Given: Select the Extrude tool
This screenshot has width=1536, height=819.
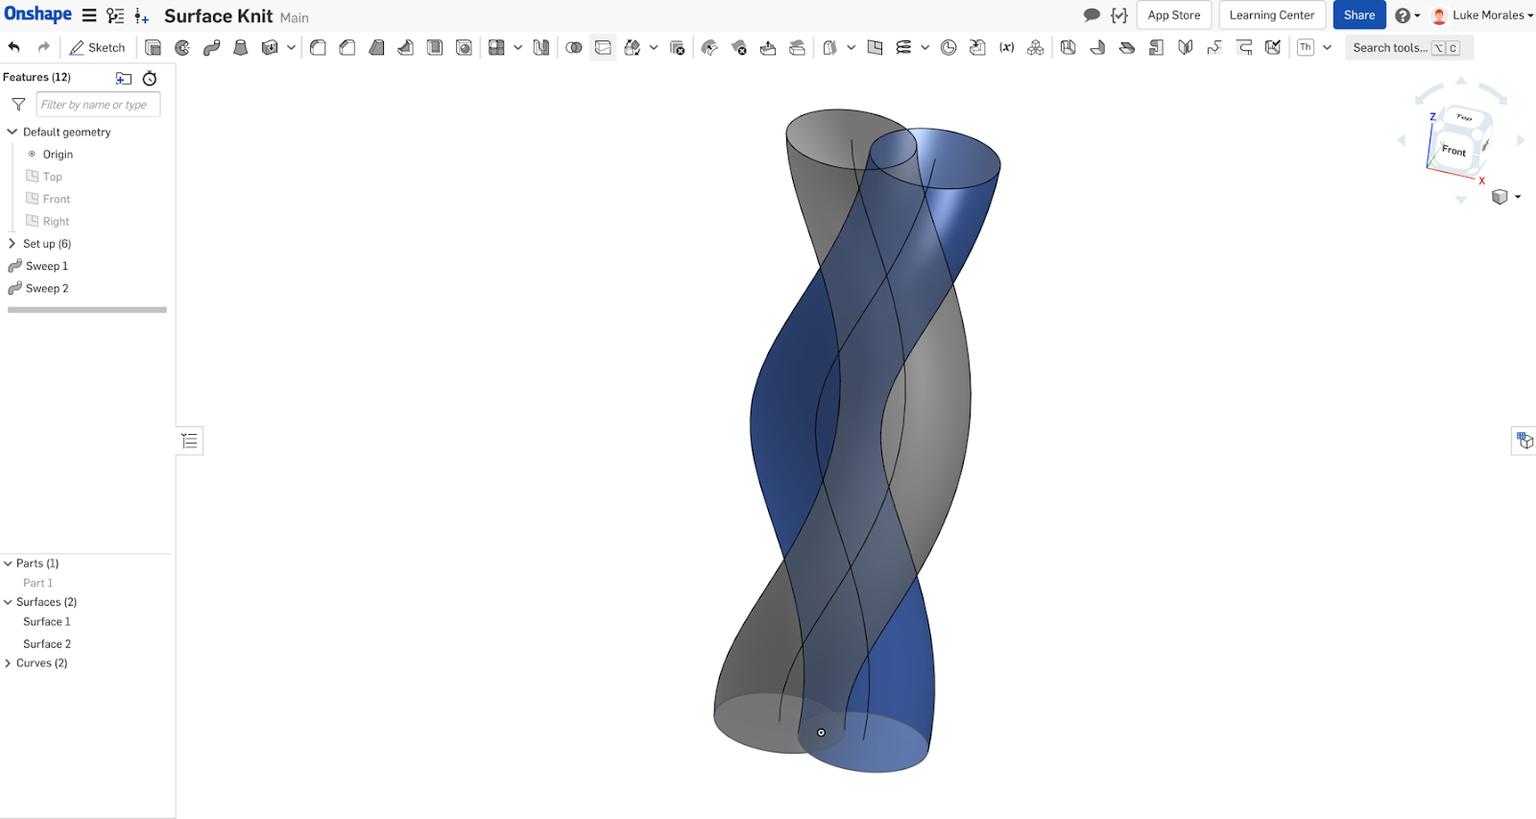Looking at the screenshot, I should point(152,47).
